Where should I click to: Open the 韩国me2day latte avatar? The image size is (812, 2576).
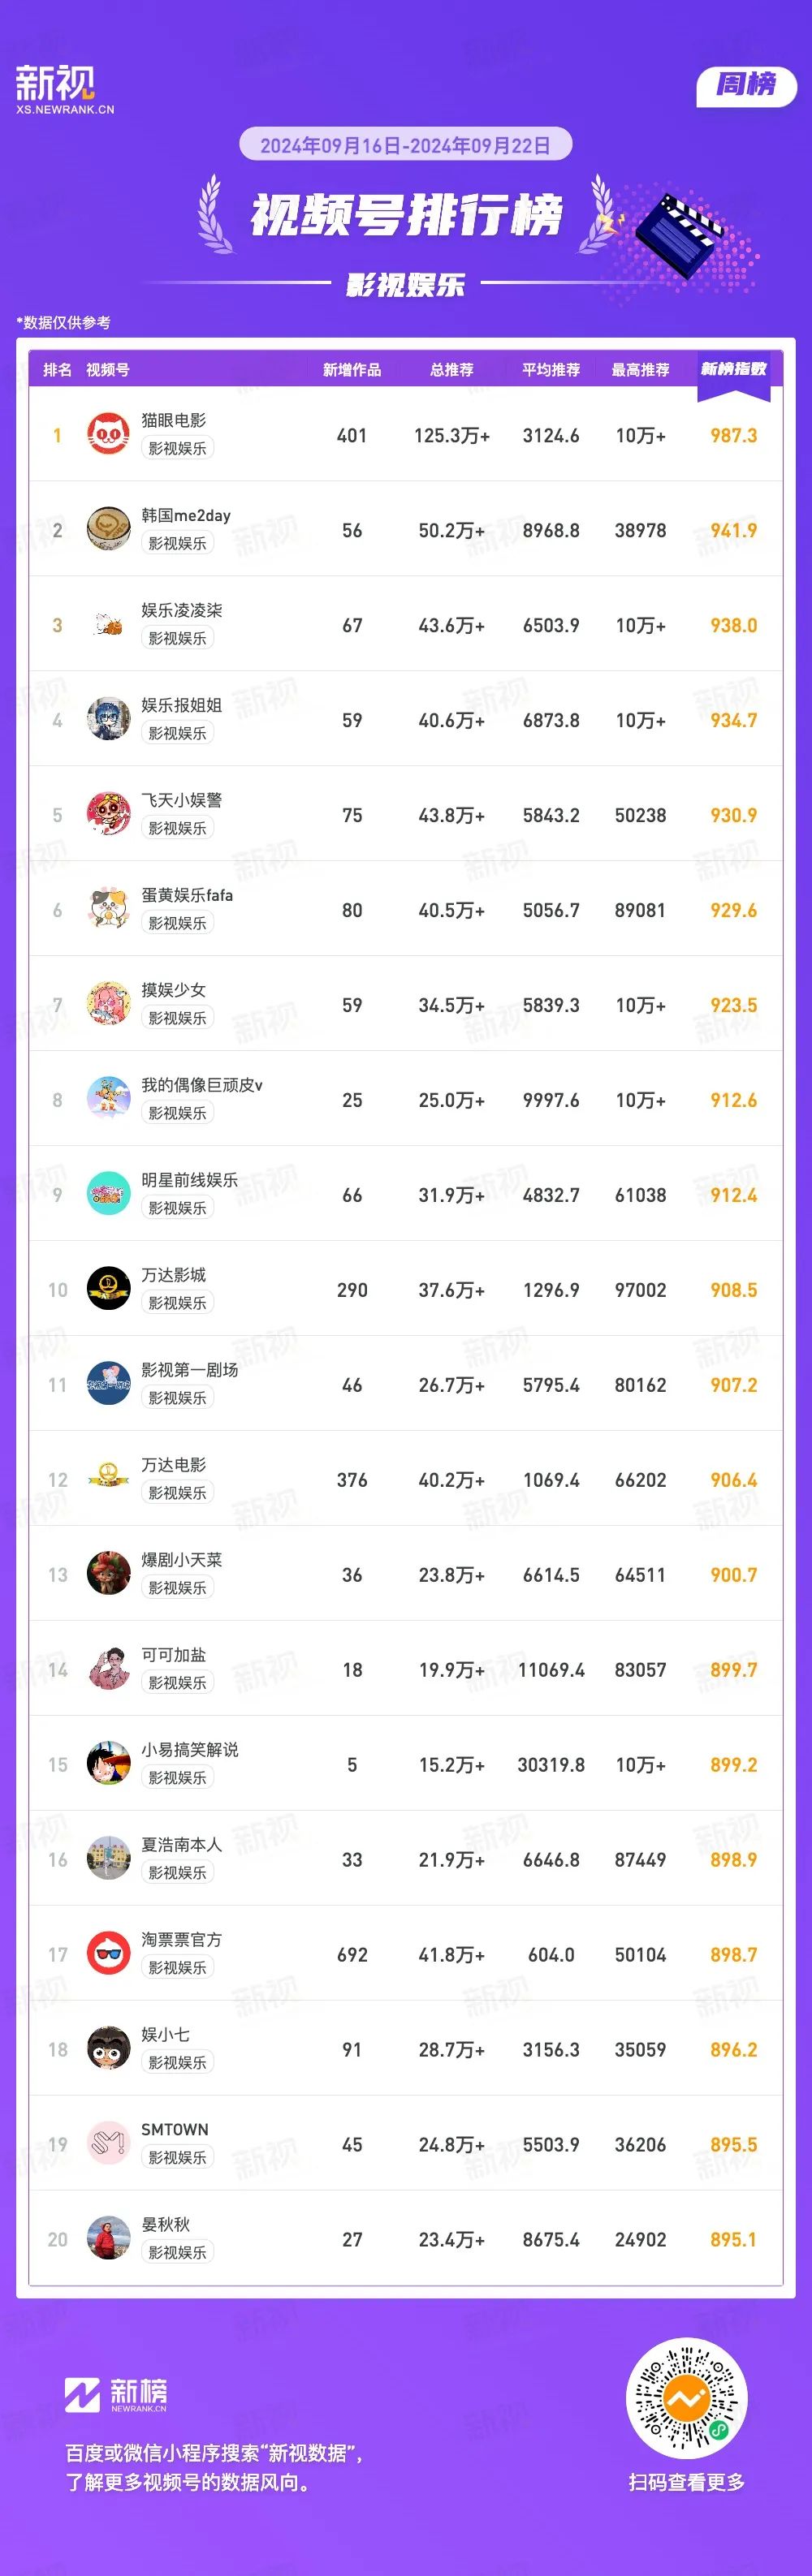tap(108, 529)
